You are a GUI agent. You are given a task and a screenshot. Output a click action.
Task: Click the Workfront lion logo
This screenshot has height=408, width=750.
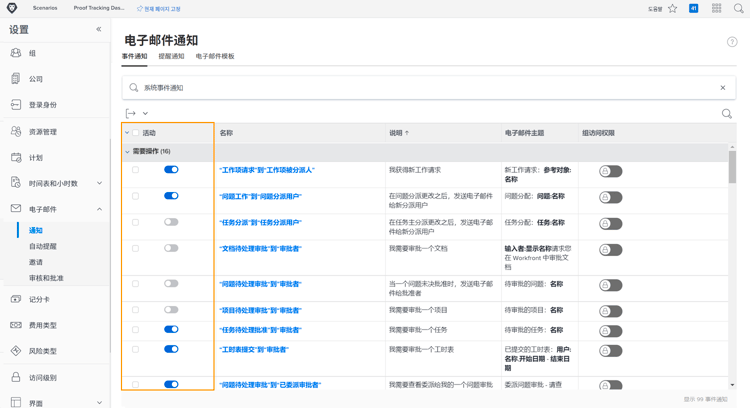pos(12,8)
